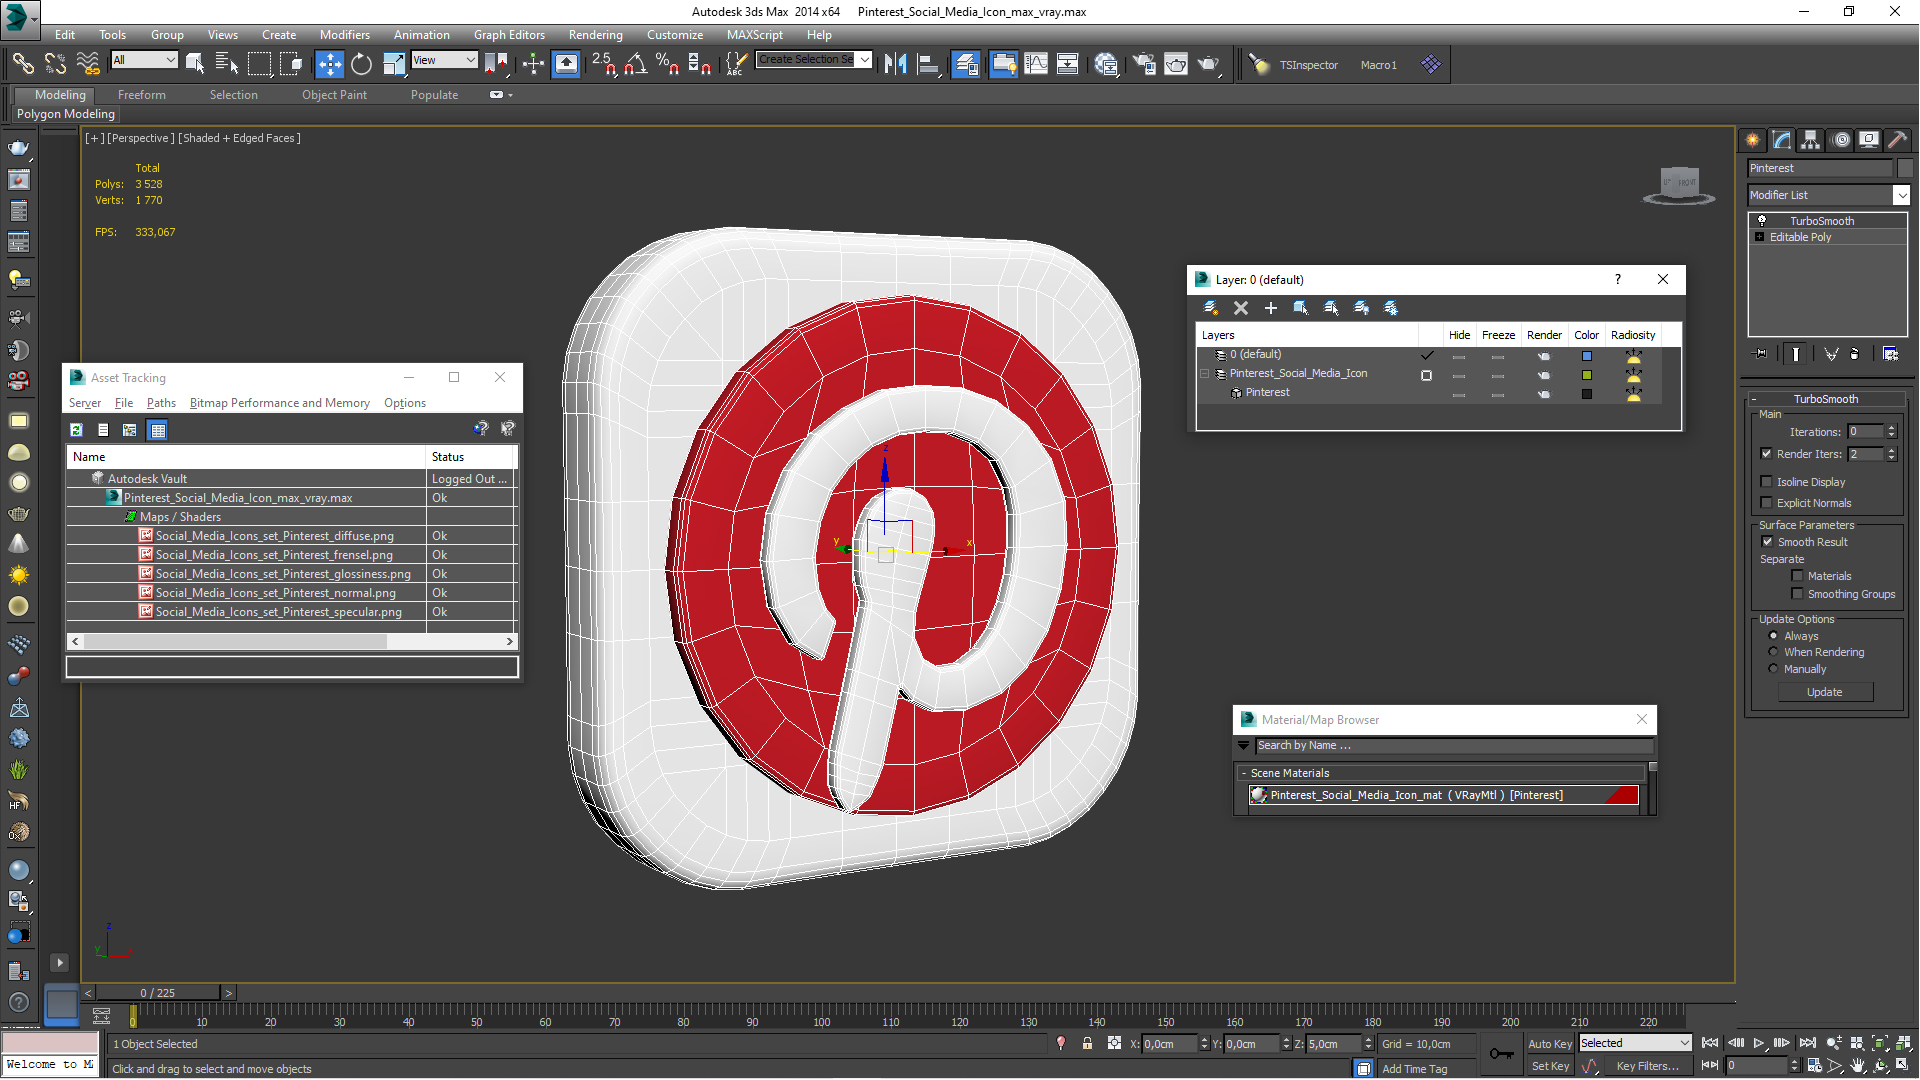
Task: Collapse the Scene Materials group
Action: (x=1244, y=773)
